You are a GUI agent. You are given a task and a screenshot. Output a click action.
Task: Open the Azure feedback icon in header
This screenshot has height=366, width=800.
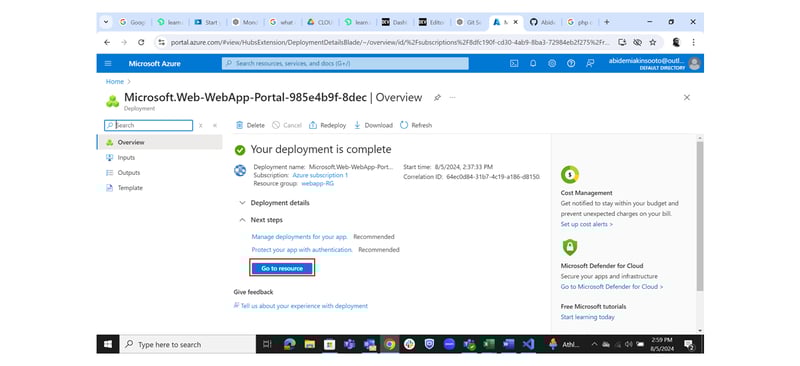(x=590, y=64)
